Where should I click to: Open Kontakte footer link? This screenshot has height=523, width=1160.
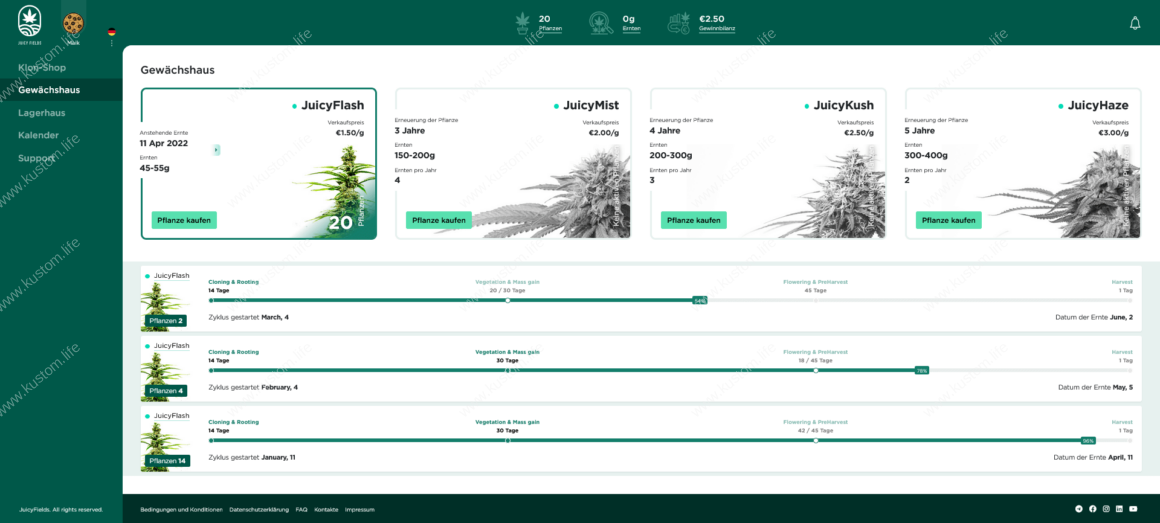tap(326, 510)
